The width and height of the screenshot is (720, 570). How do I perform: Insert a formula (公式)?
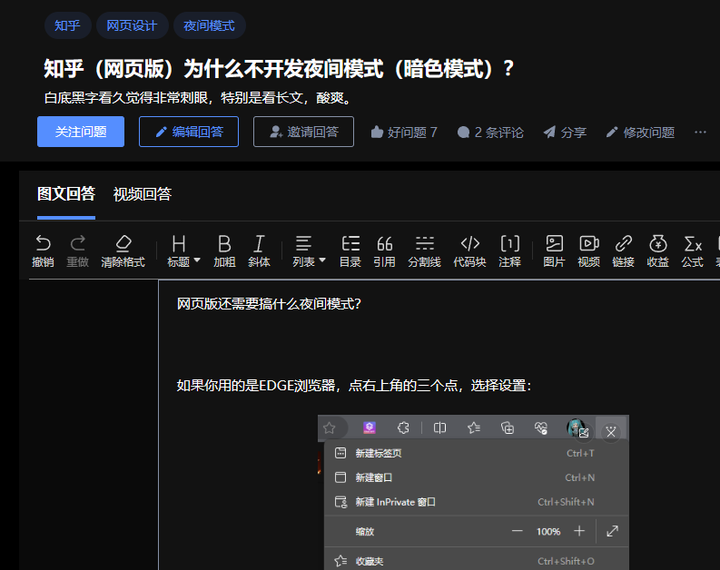point(692,251)
